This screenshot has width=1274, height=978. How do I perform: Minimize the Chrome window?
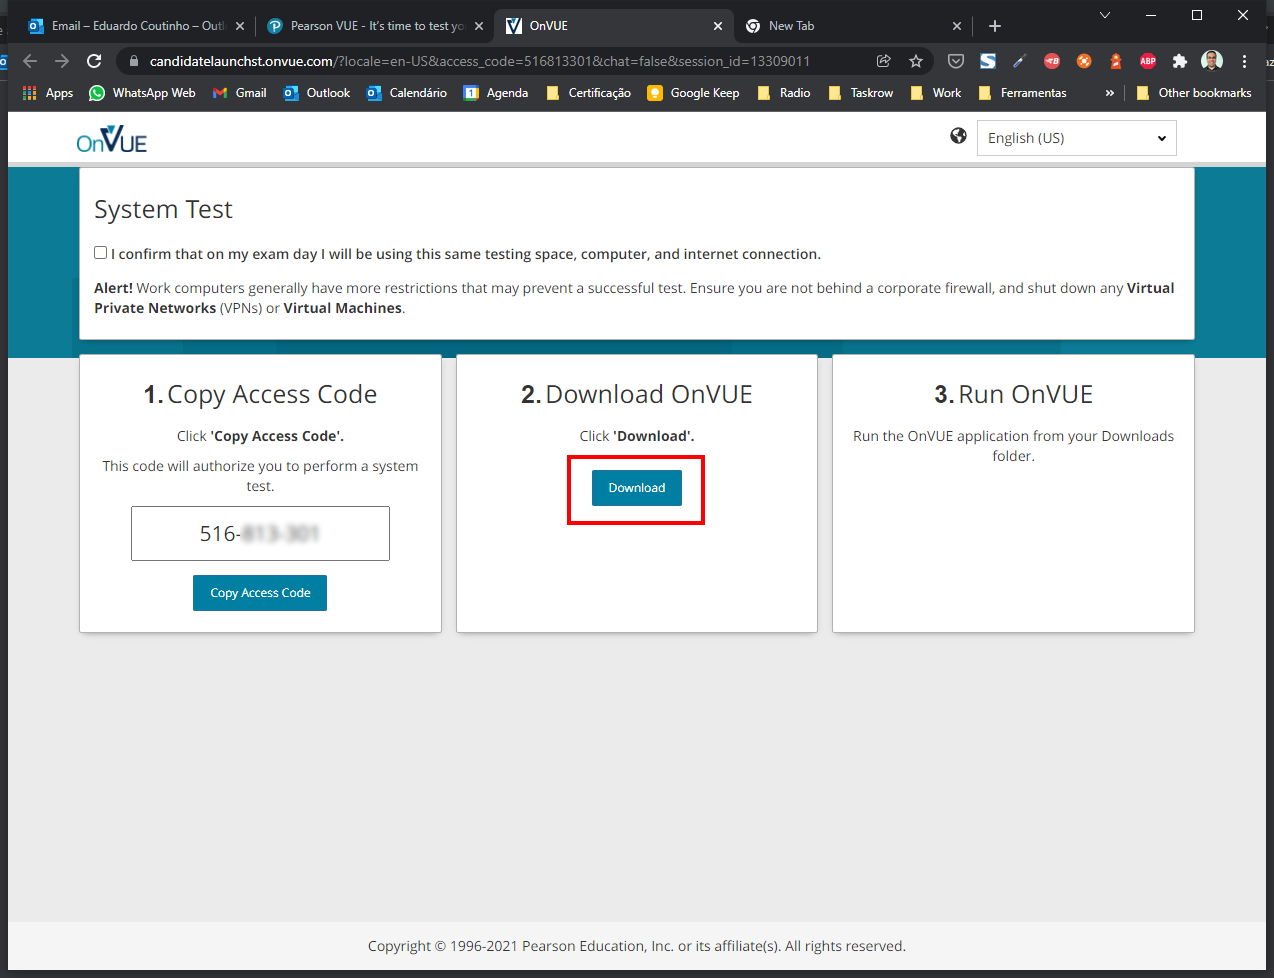click(1151, 15)
